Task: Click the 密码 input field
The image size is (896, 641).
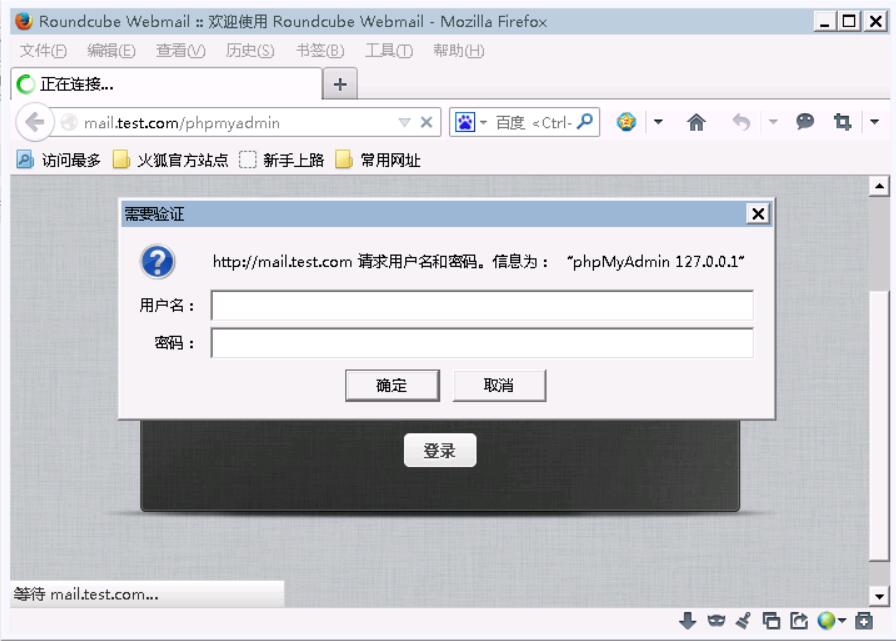Action: (x=482, y=343)
